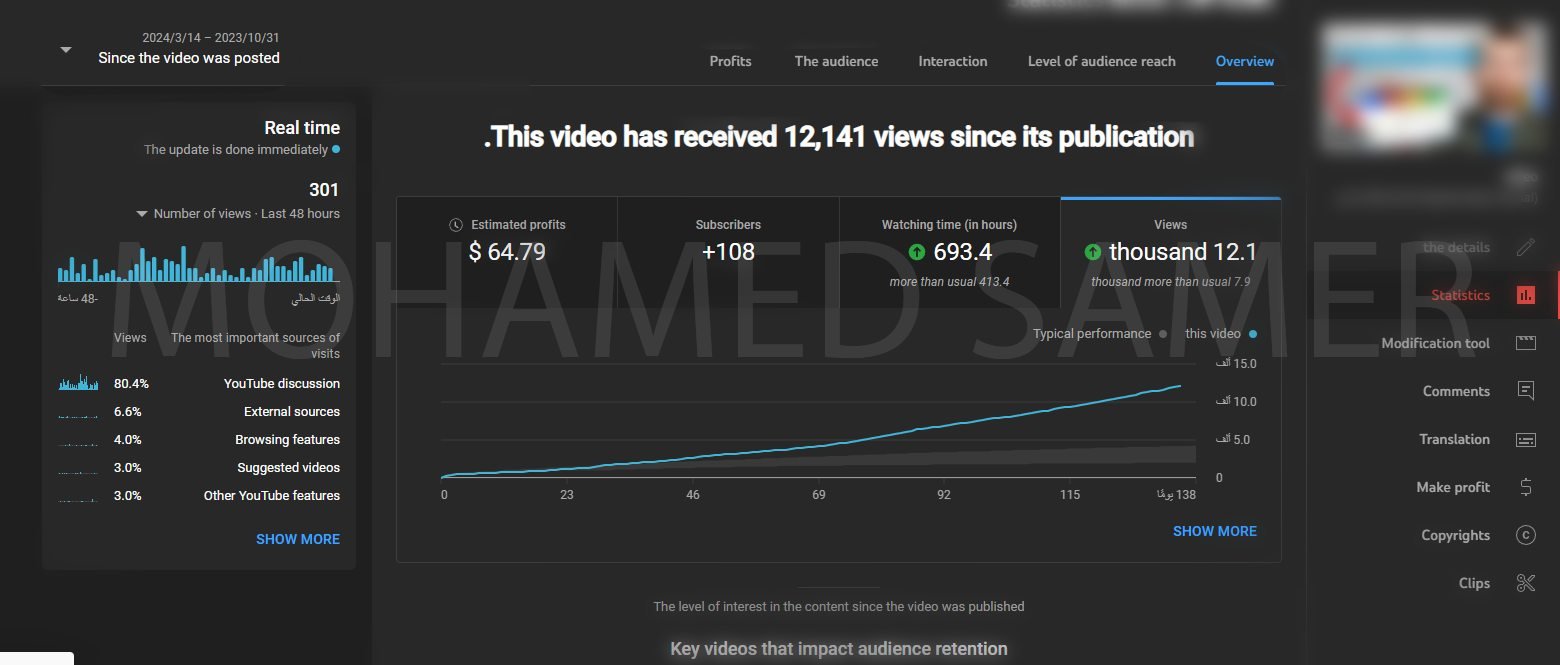Click the more than usual 413.4 text
The image size is (1560, 665).
point(949,282)
